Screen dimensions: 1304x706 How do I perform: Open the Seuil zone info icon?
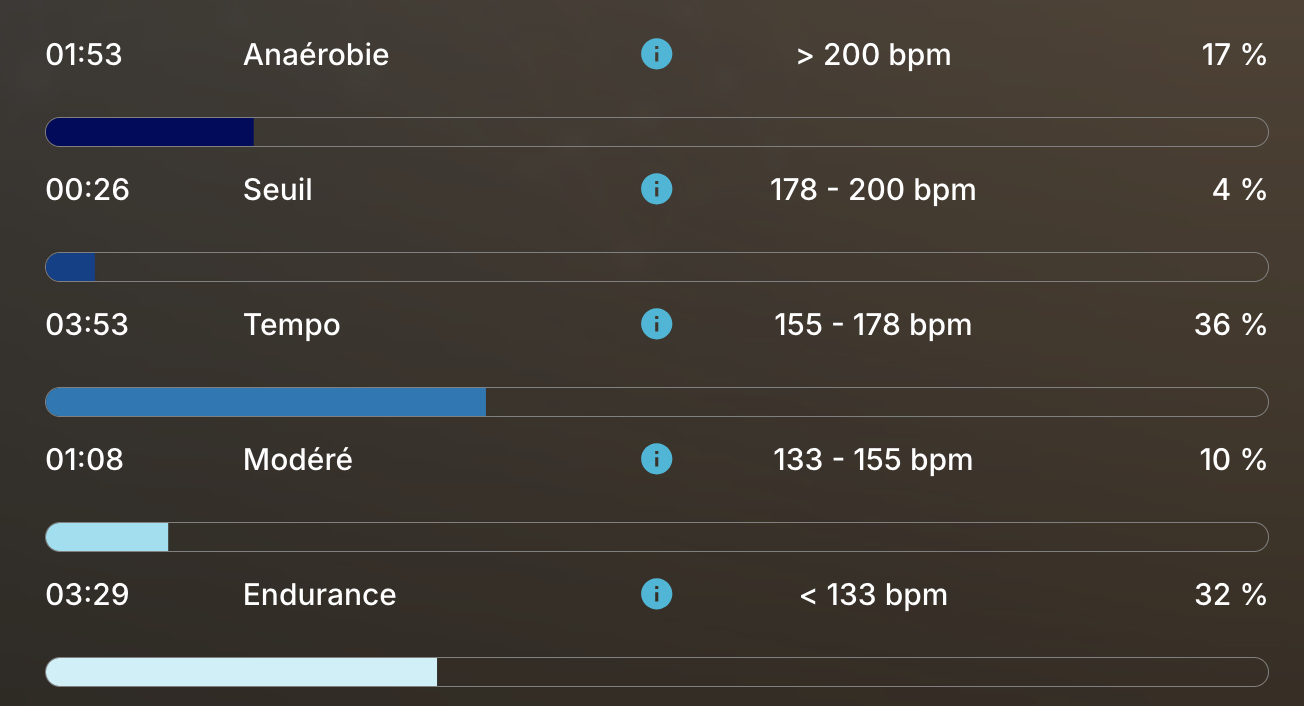coord(656,189)
